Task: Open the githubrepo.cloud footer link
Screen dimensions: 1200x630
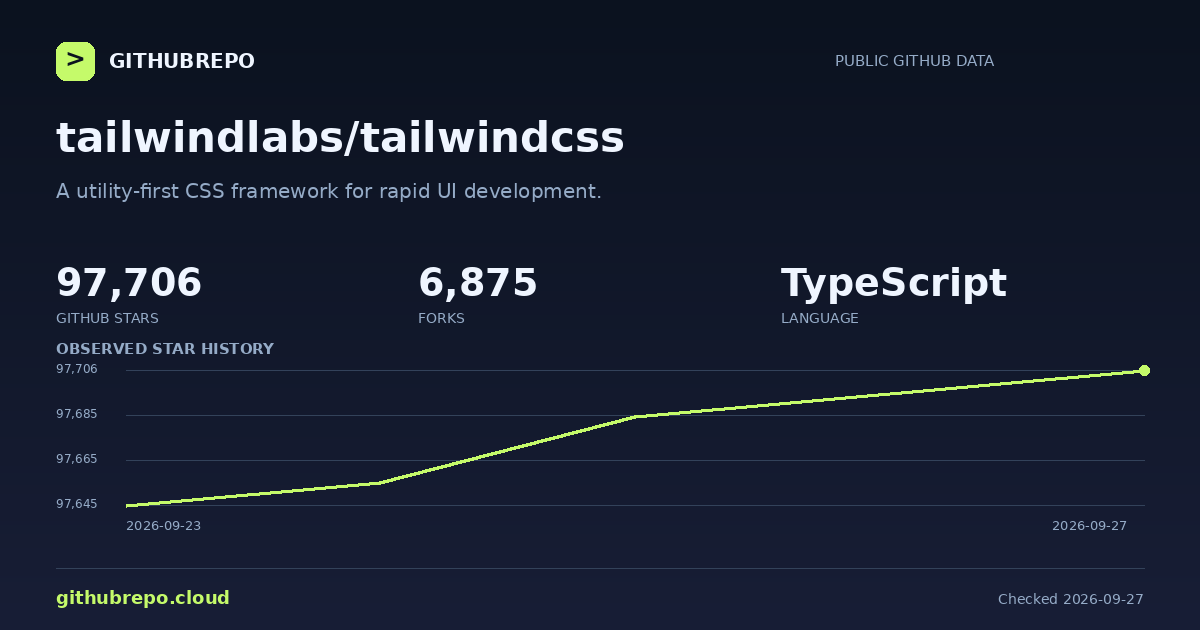Action: point(143,598)
